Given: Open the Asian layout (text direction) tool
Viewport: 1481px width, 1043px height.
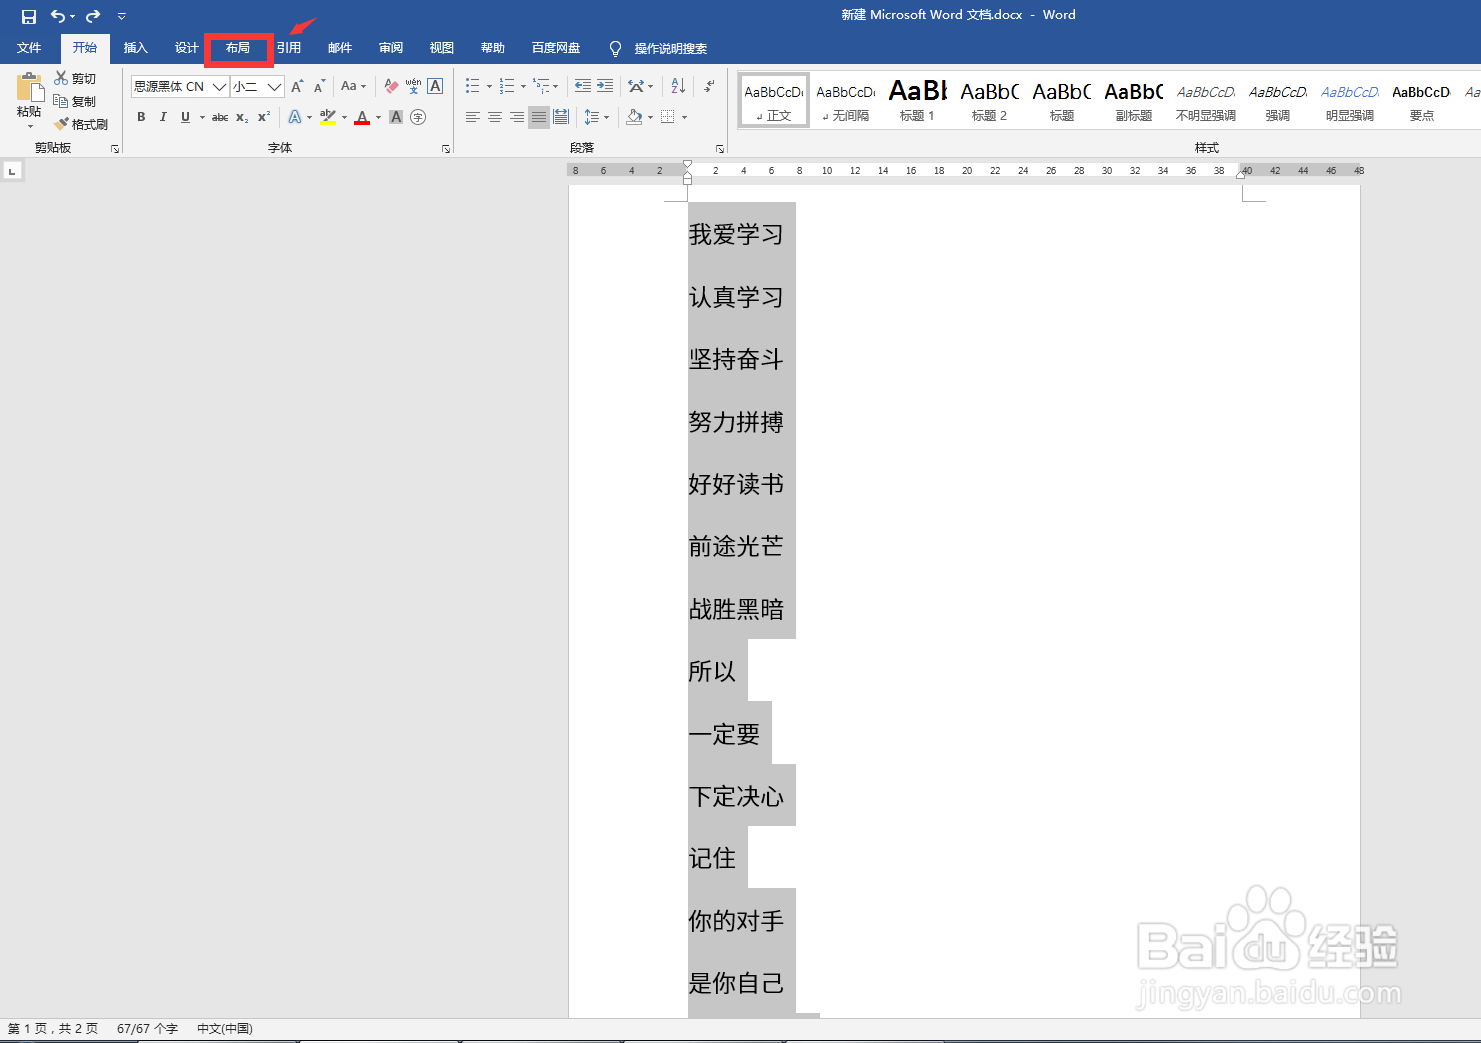Looking at the screenshot, I should click(x=636, y=86).
